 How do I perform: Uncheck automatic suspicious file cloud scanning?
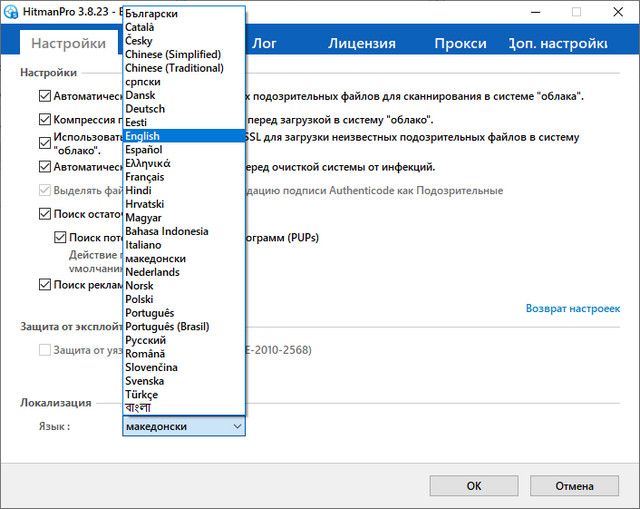click(x=44, y=96)
